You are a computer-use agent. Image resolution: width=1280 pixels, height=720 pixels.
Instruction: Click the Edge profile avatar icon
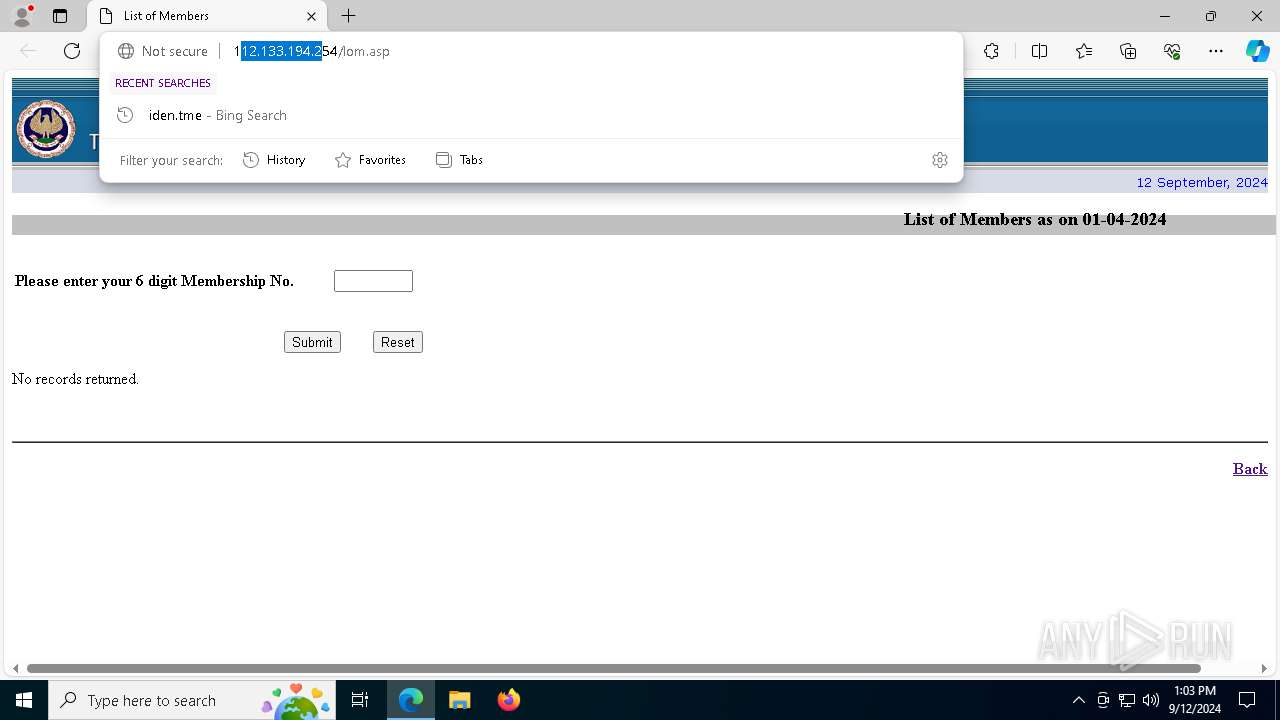tap(22, 16)
